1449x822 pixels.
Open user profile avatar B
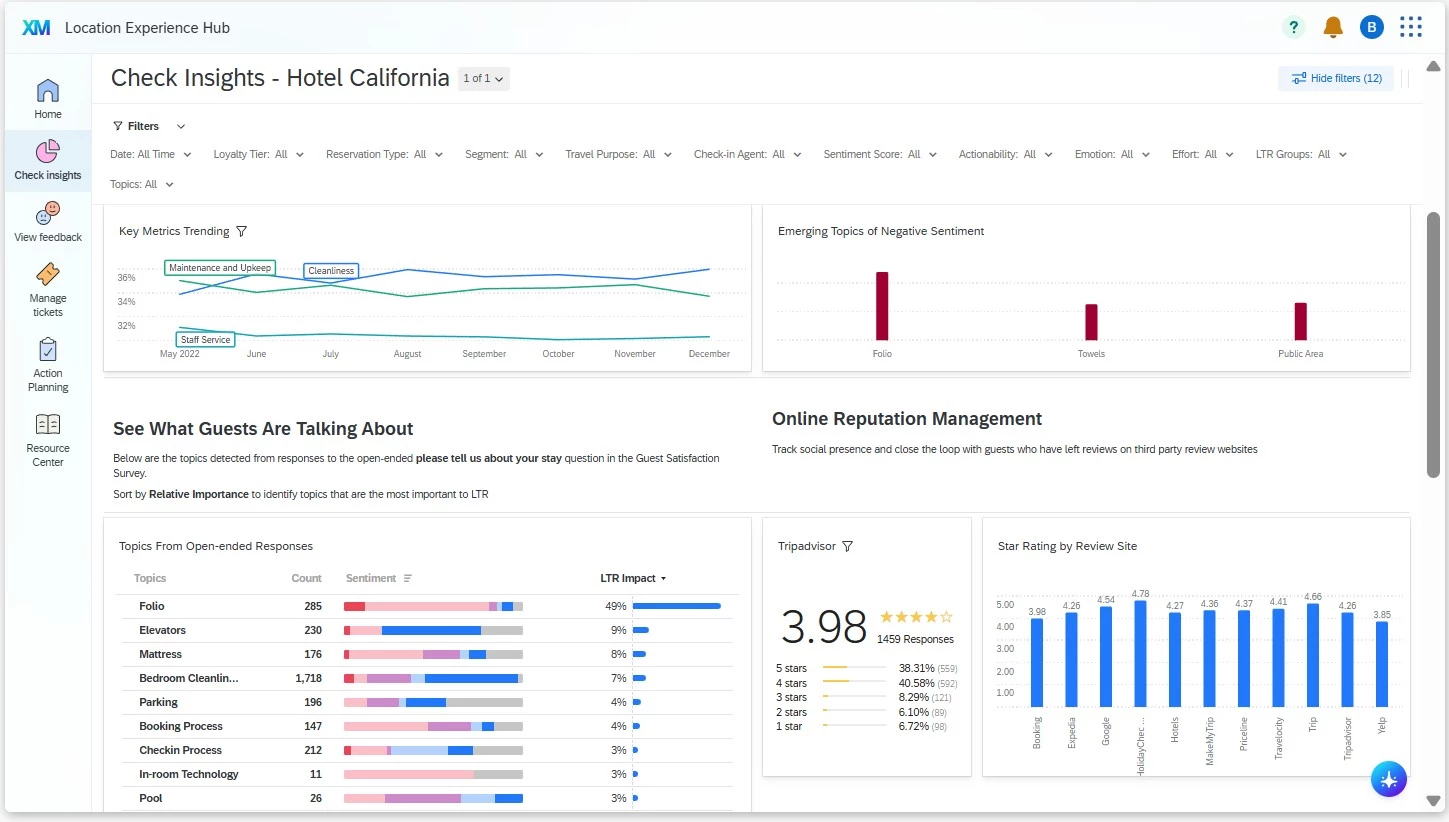click(x=1372, y=27)
